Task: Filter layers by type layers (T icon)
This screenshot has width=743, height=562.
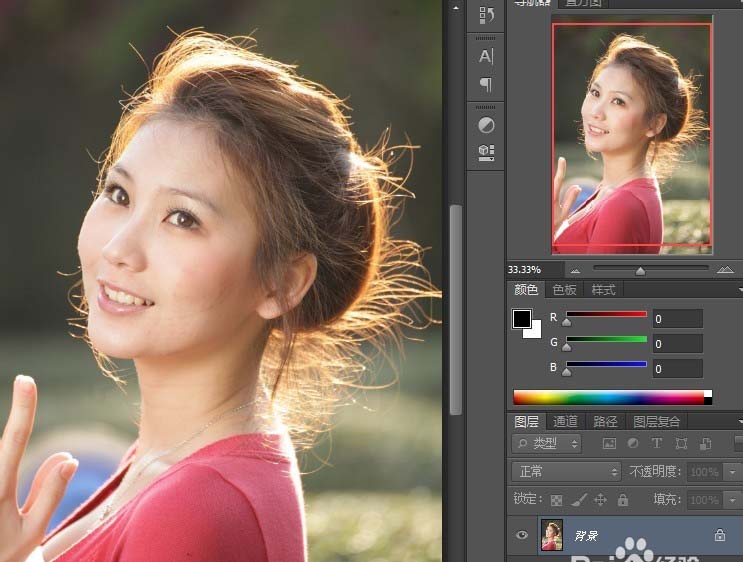Action: 657,443
